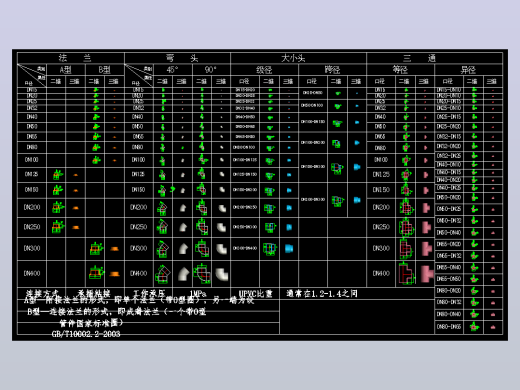This screenshot has height=390, width=520.
Task: Select the 2D B型 flange drawing for DN400
Action: [96, 273]
